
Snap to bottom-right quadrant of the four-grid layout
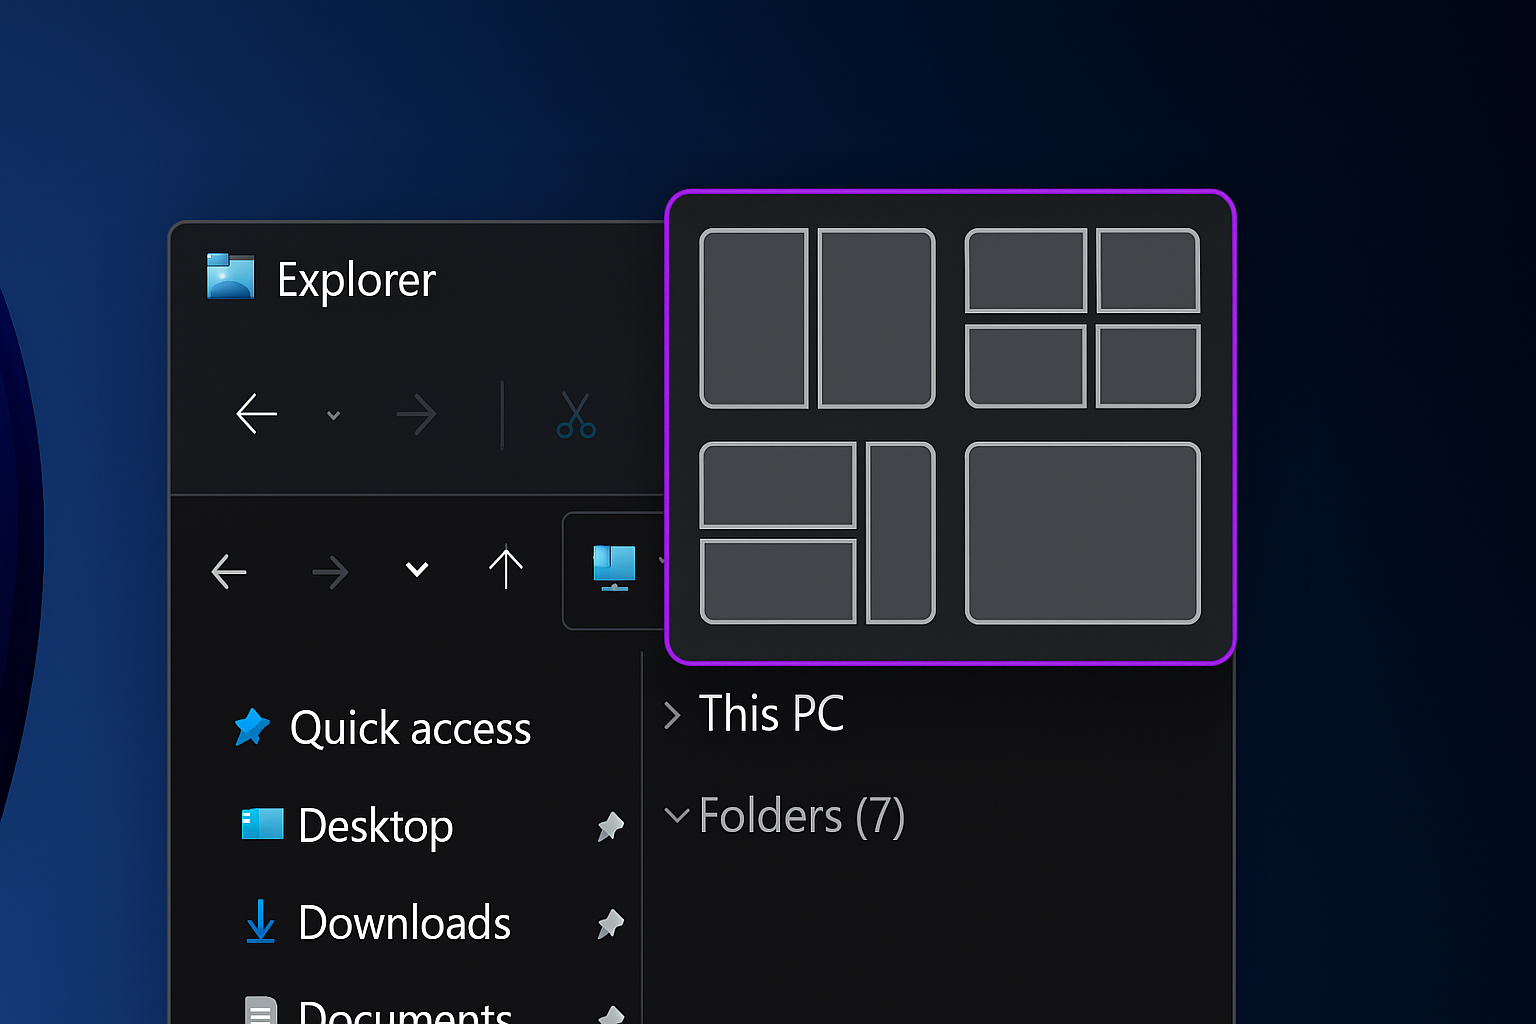point(1148,366)
